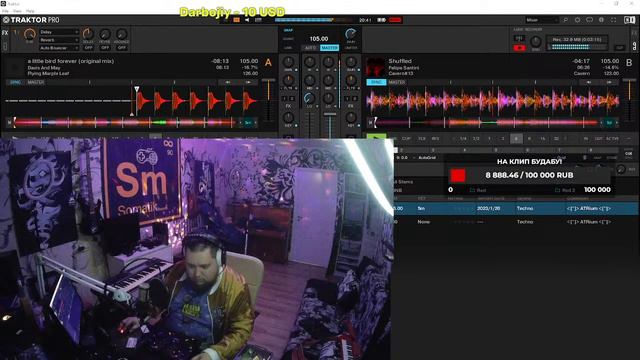Click the Auto Bouncer amount knob
Viewport: 640px width, 360px height.
[122, 34]
